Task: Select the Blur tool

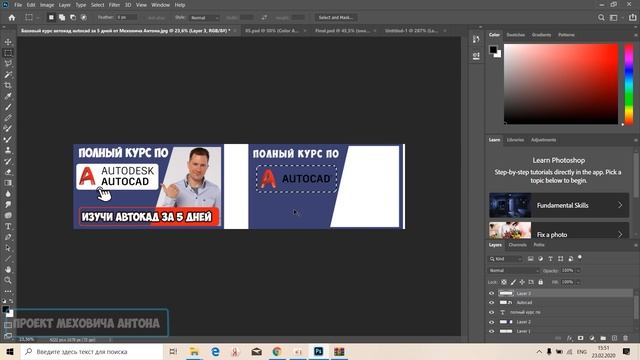Action: (8, 194)
